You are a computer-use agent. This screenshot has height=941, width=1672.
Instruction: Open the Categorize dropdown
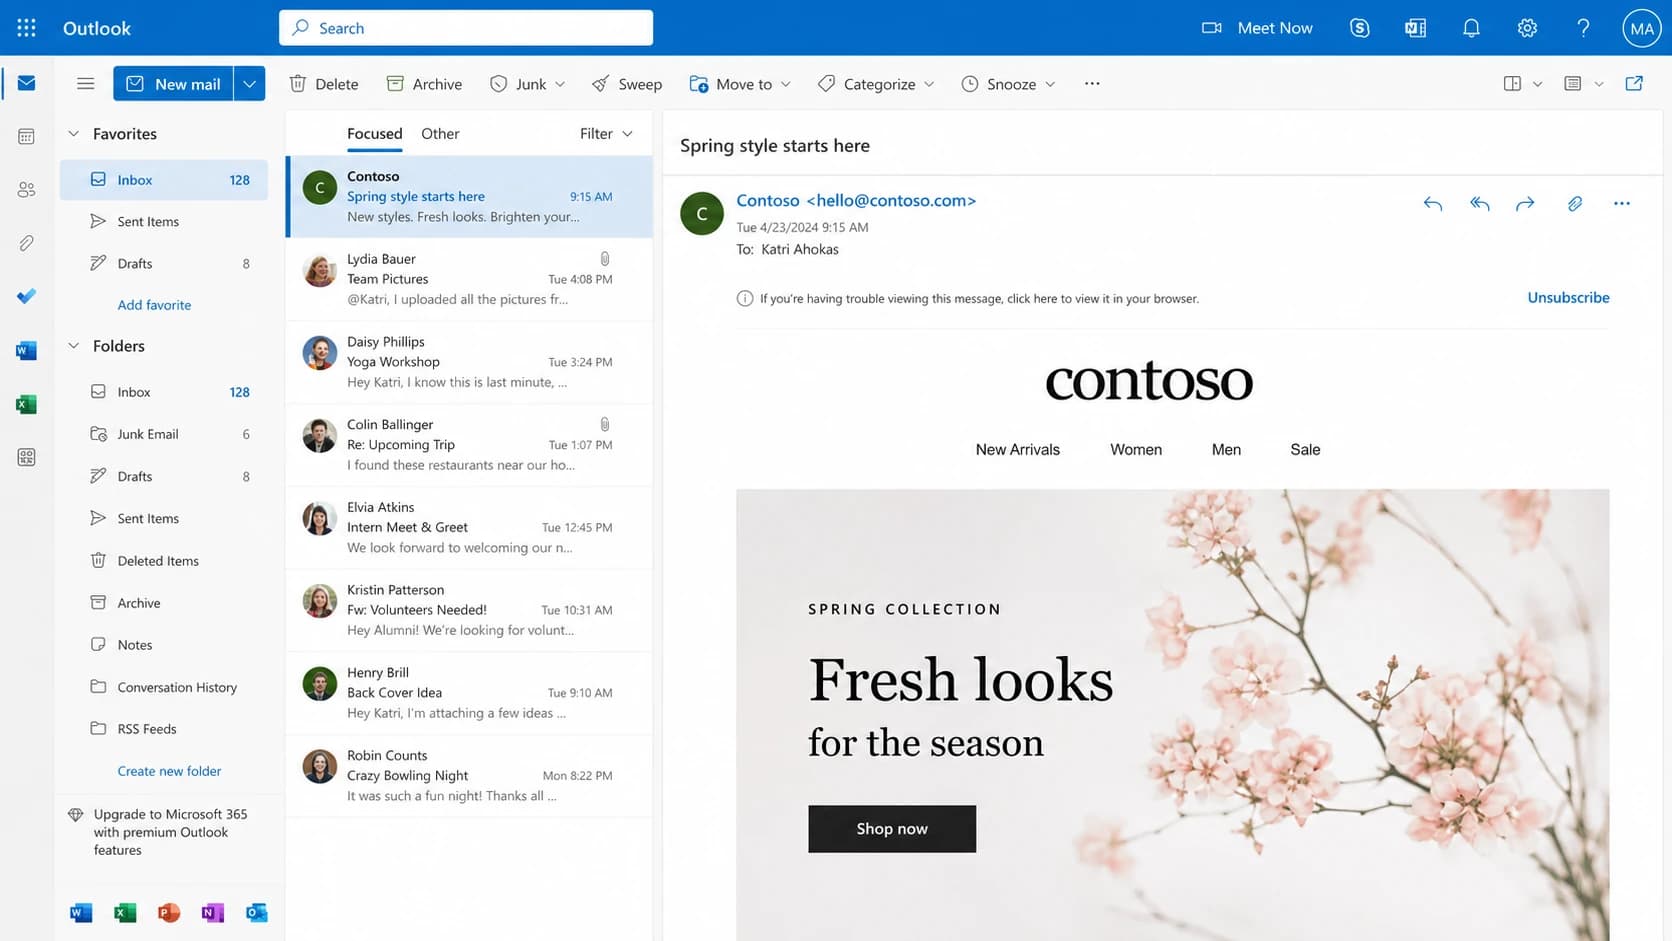929,84
